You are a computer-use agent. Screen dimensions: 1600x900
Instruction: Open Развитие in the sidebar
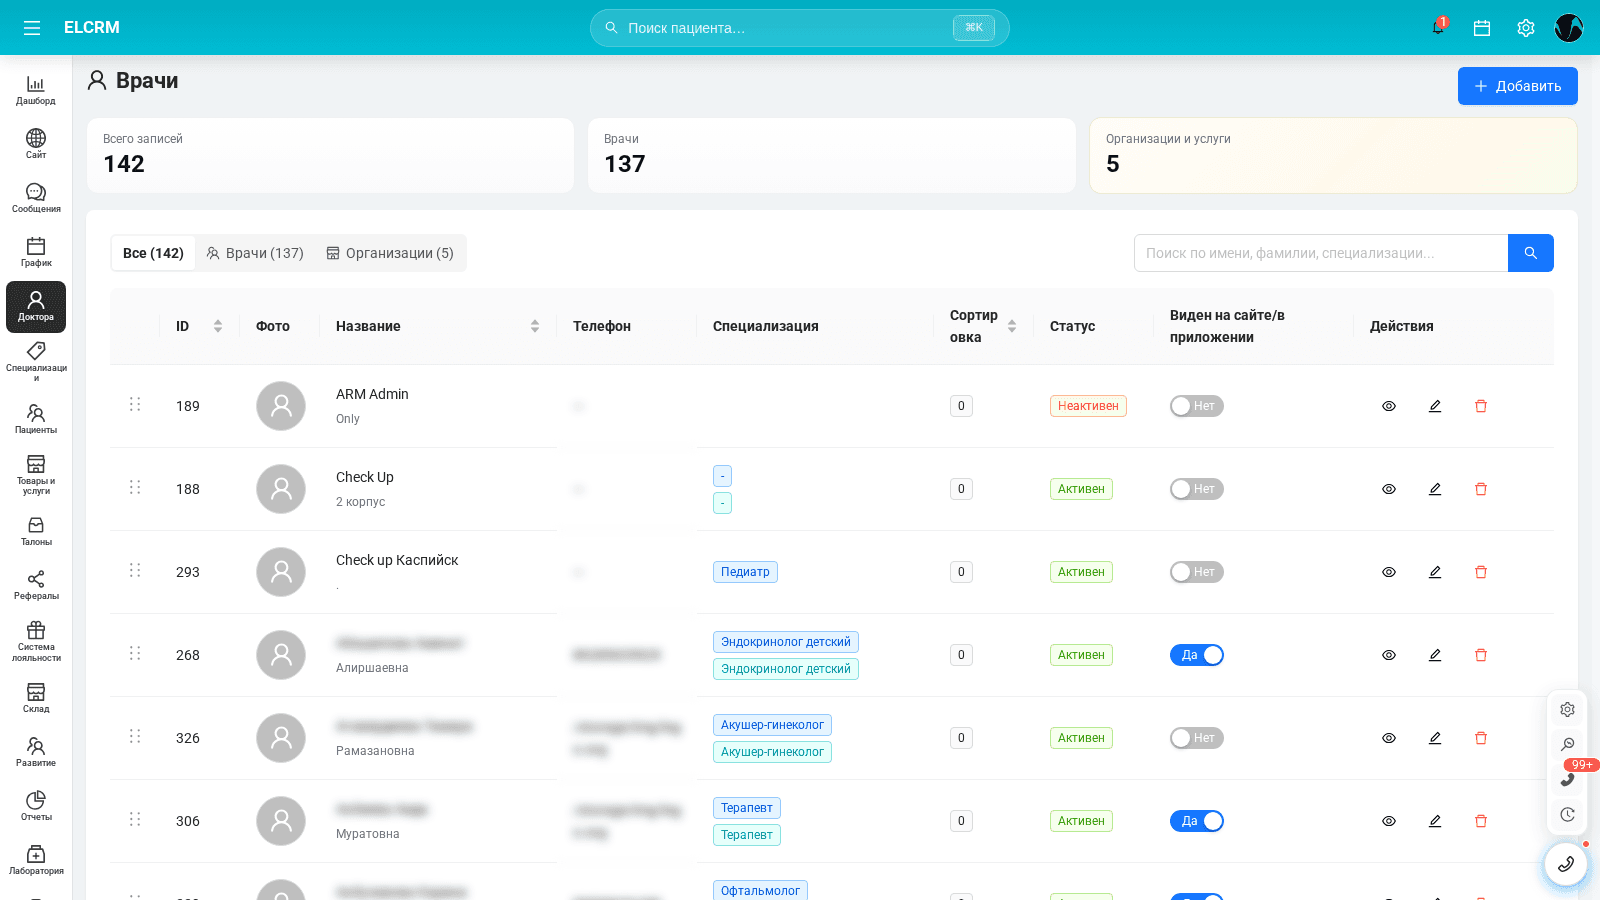[x=36, y=753]
